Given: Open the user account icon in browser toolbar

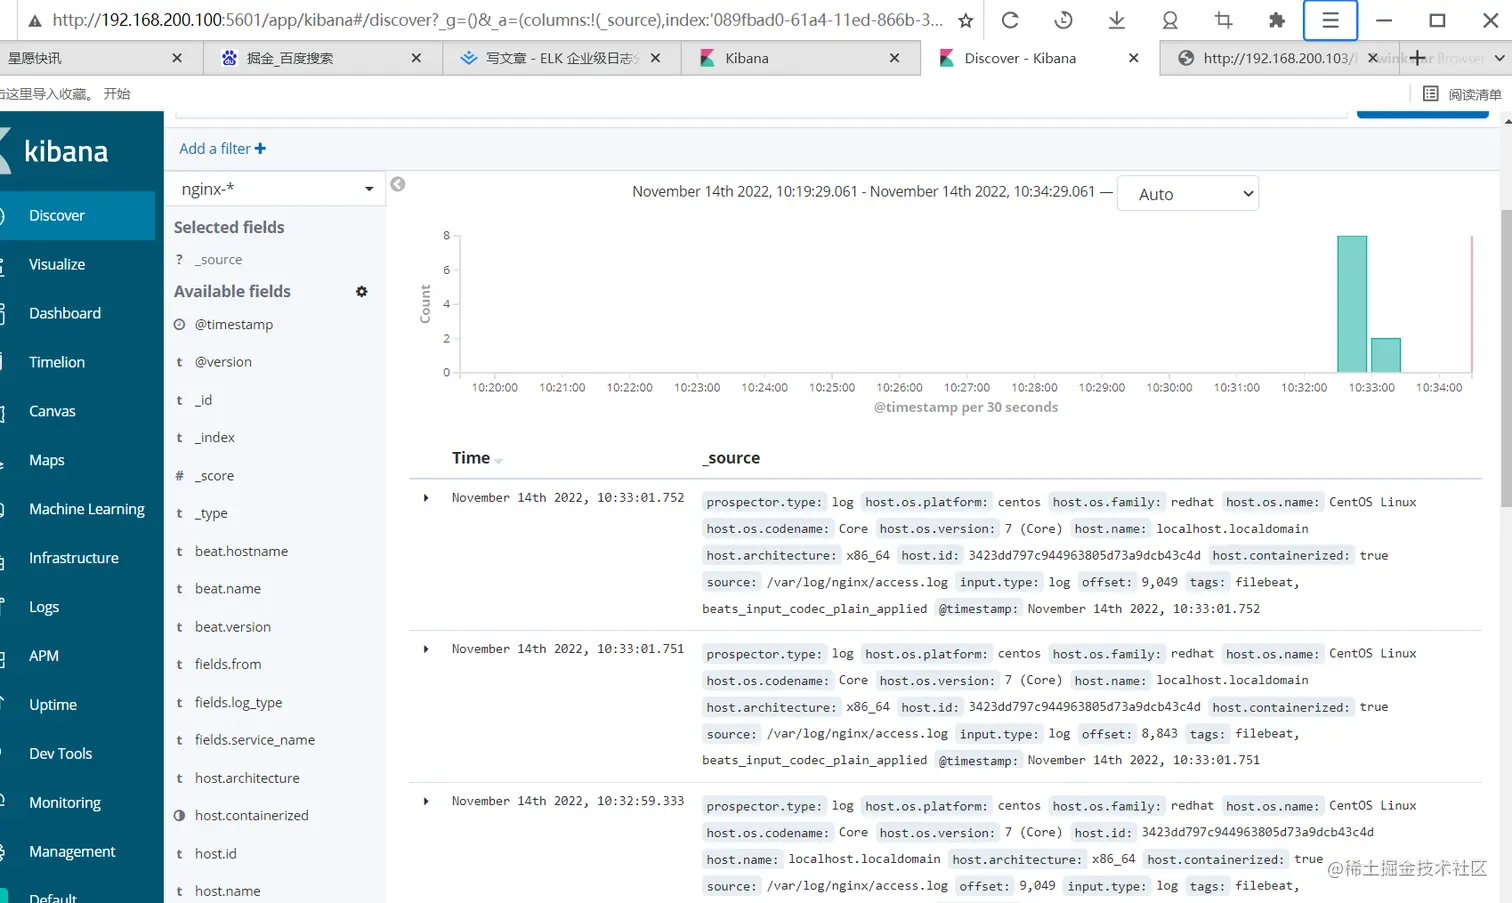Looking at the screenshot, I should click(x=1170, y=20).
